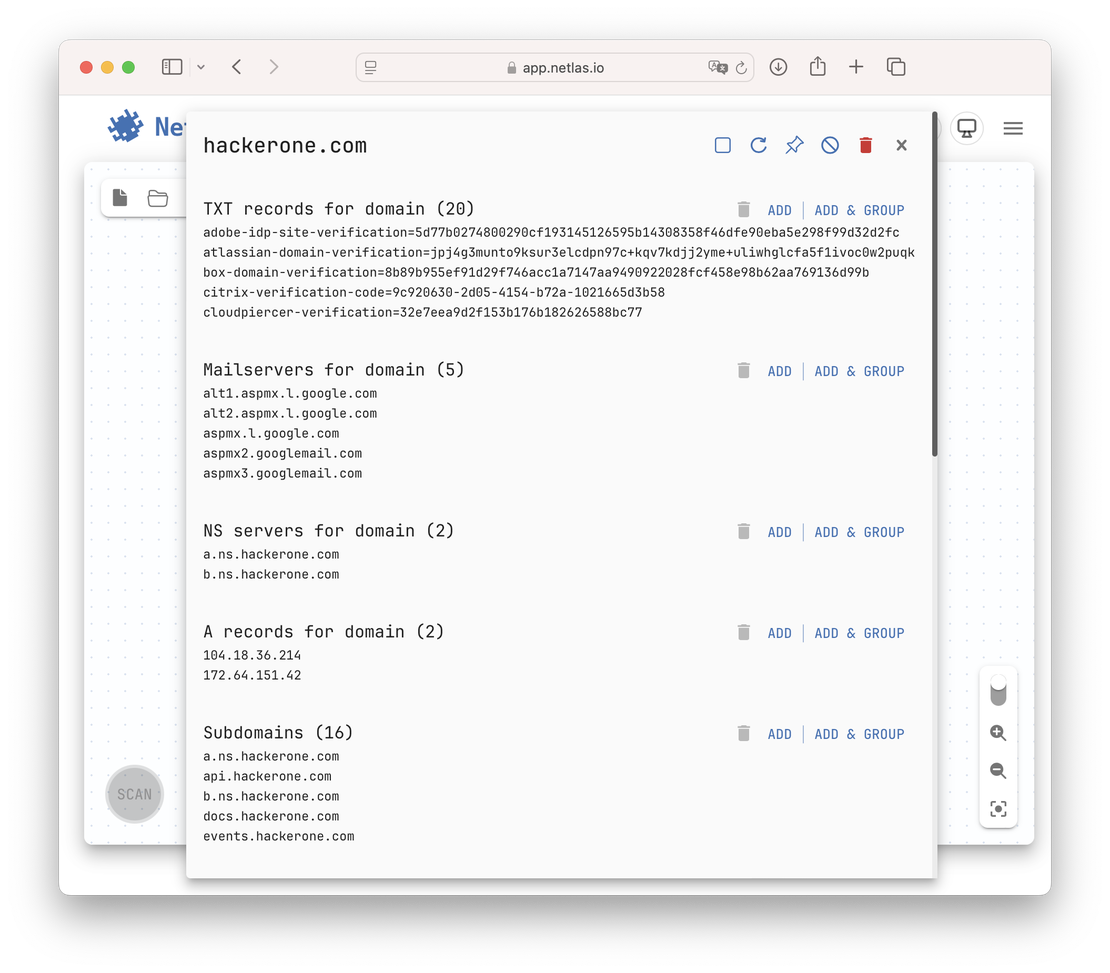Click the Netlas logo

(x=125, y=126)
